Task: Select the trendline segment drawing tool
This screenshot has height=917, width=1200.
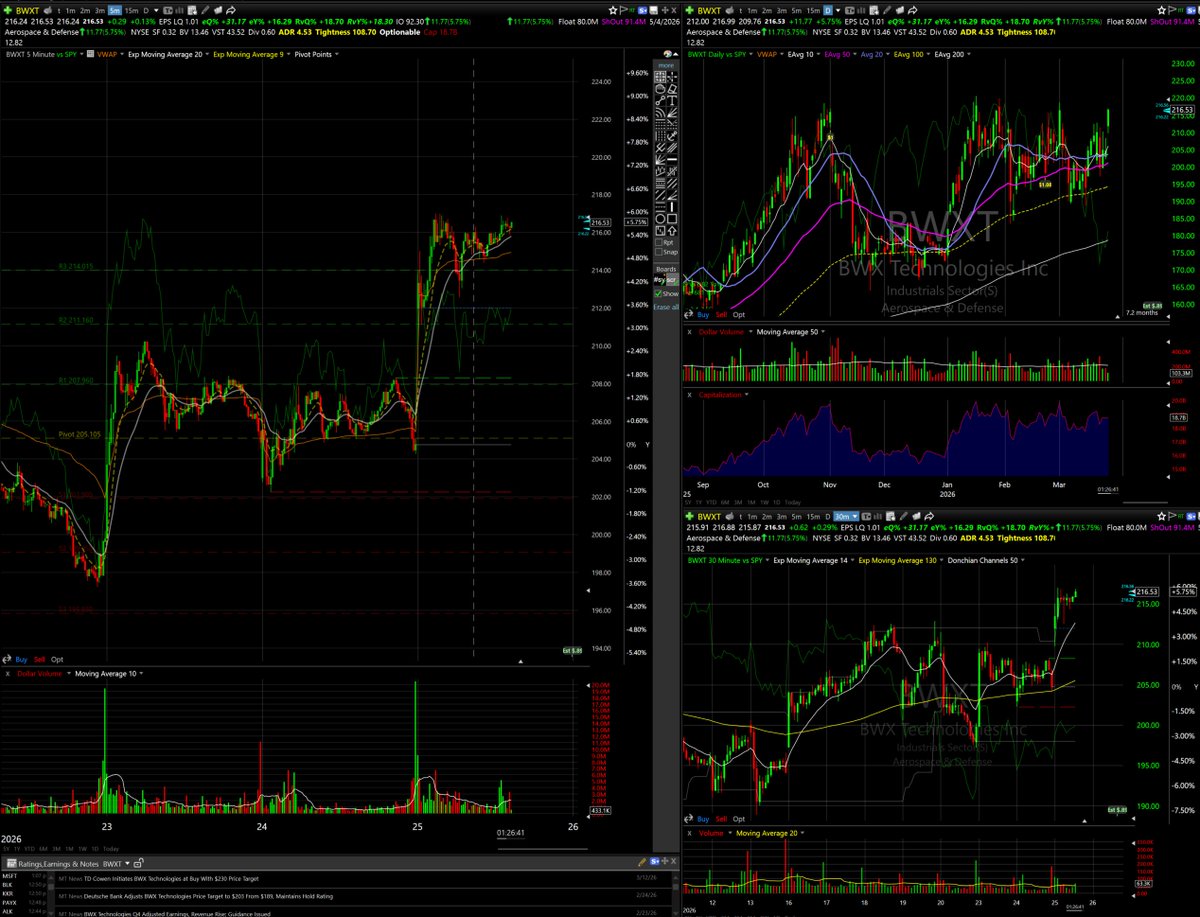Action: click(660, 100)
